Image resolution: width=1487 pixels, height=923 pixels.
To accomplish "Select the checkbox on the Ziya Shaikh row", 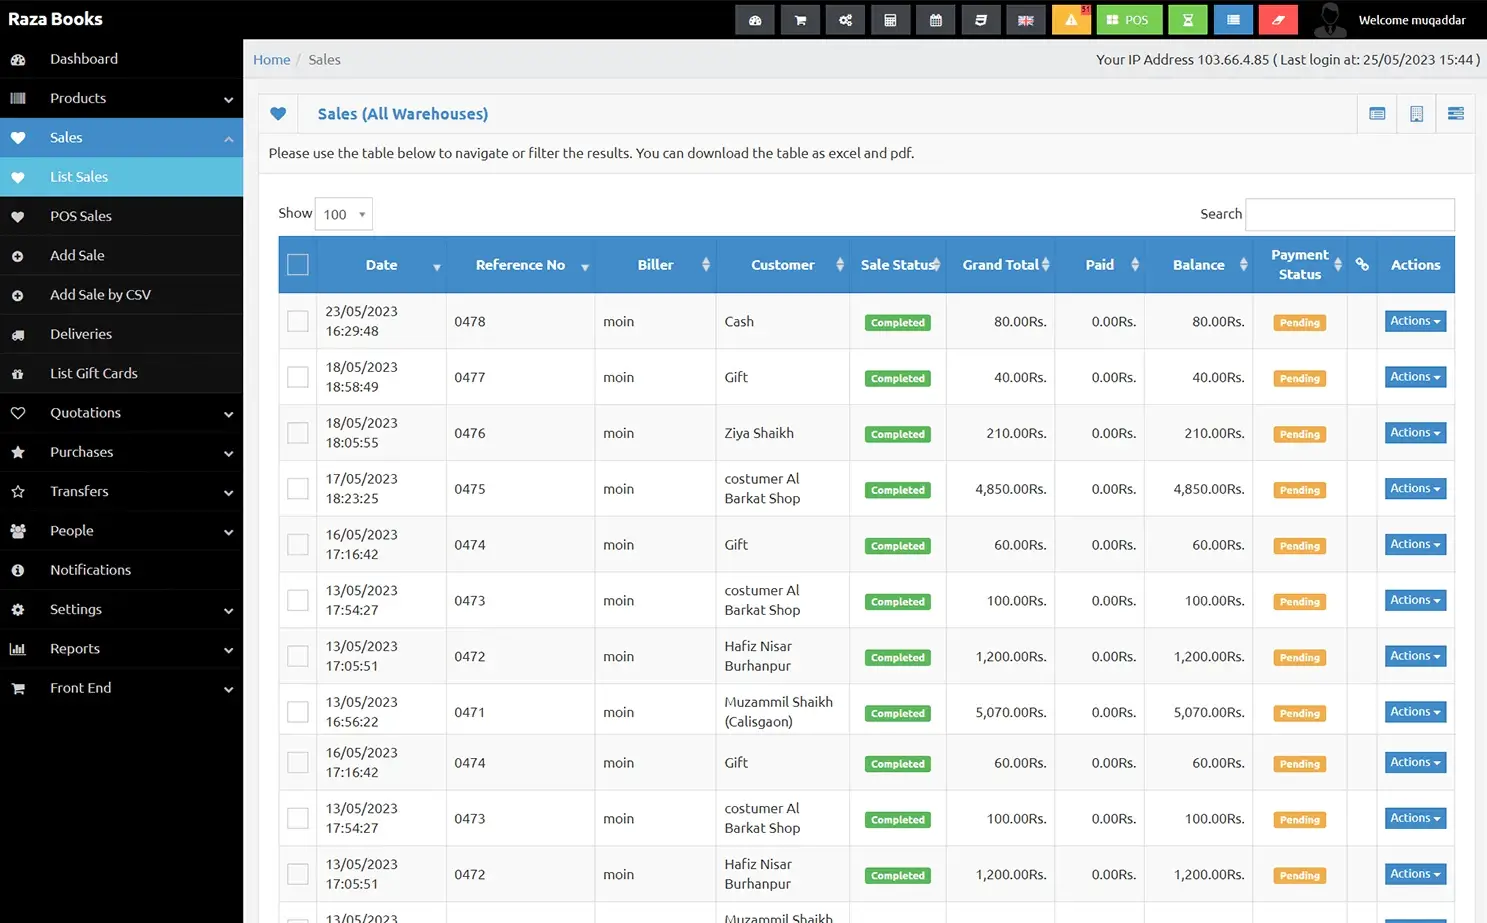I will click(297, 433).
